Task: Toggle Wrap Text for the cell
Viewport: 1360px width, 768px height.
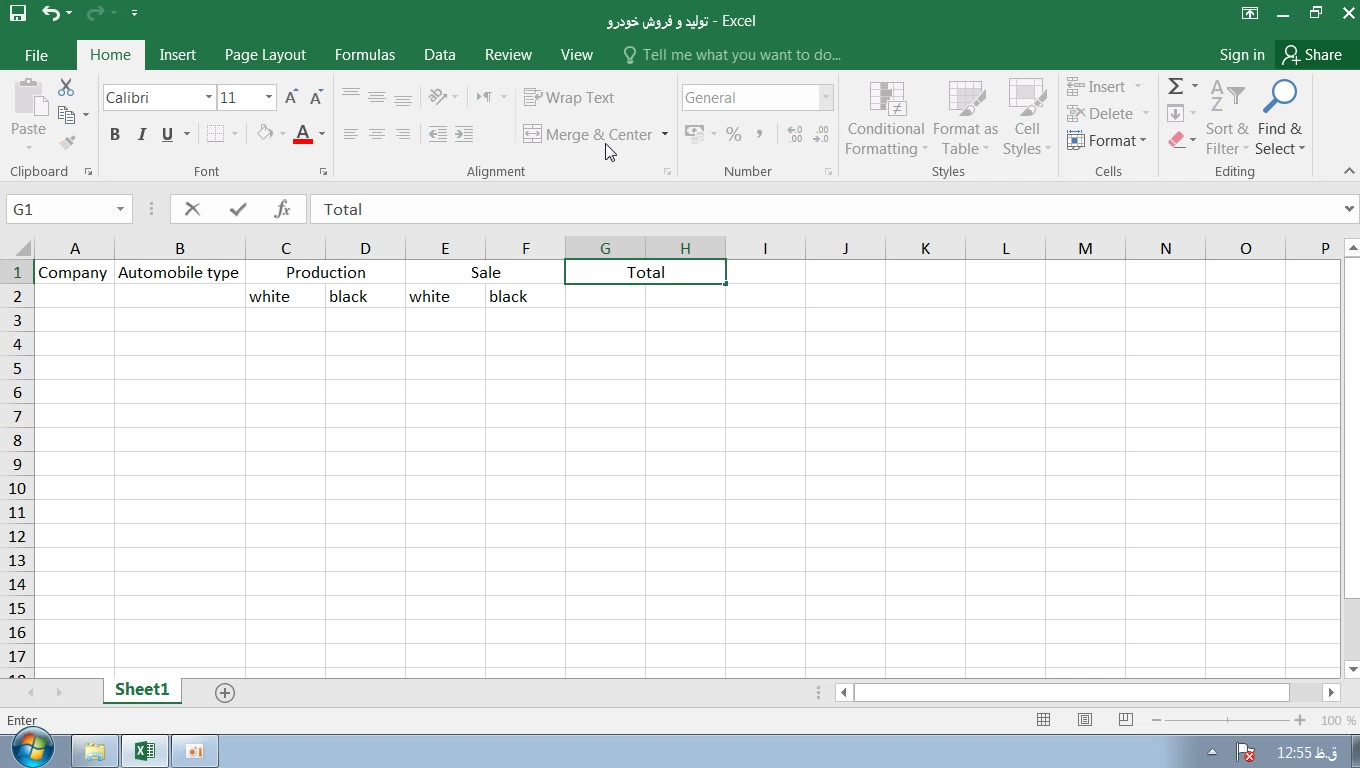Action: tap(569, 97)
